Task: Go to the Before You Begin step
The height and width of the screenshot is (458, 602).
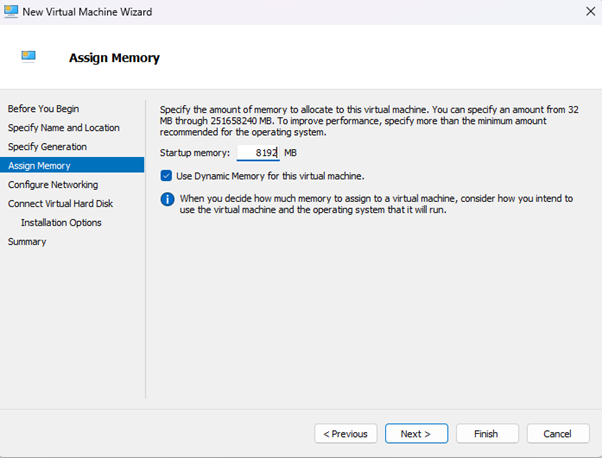Action: [43, 108]
